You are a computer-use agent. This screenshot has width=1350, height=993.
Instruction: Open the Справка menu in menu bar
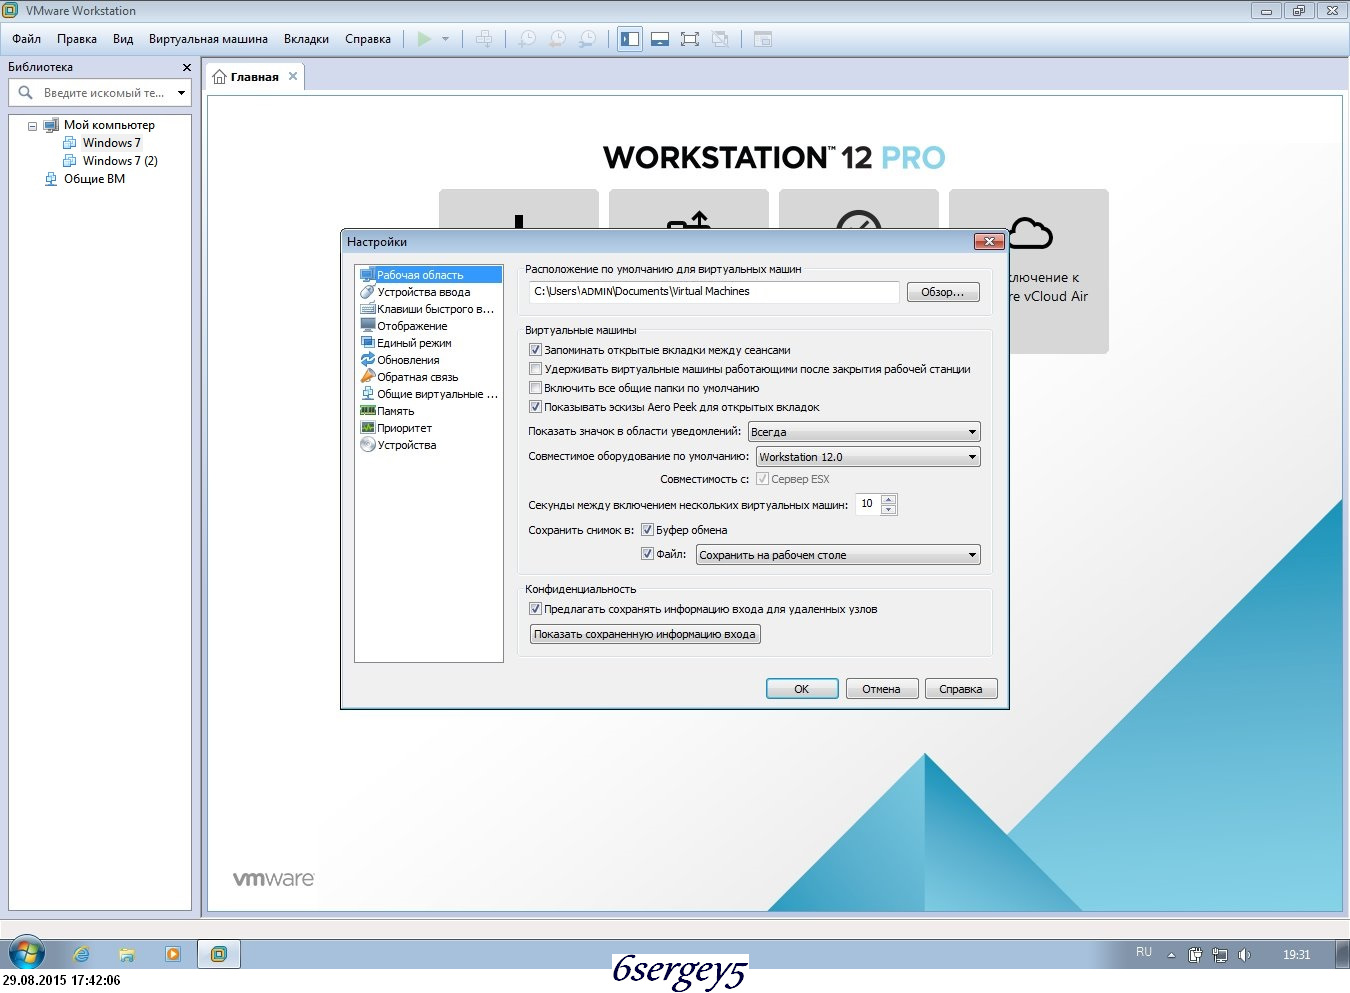(x=368, y=39)
